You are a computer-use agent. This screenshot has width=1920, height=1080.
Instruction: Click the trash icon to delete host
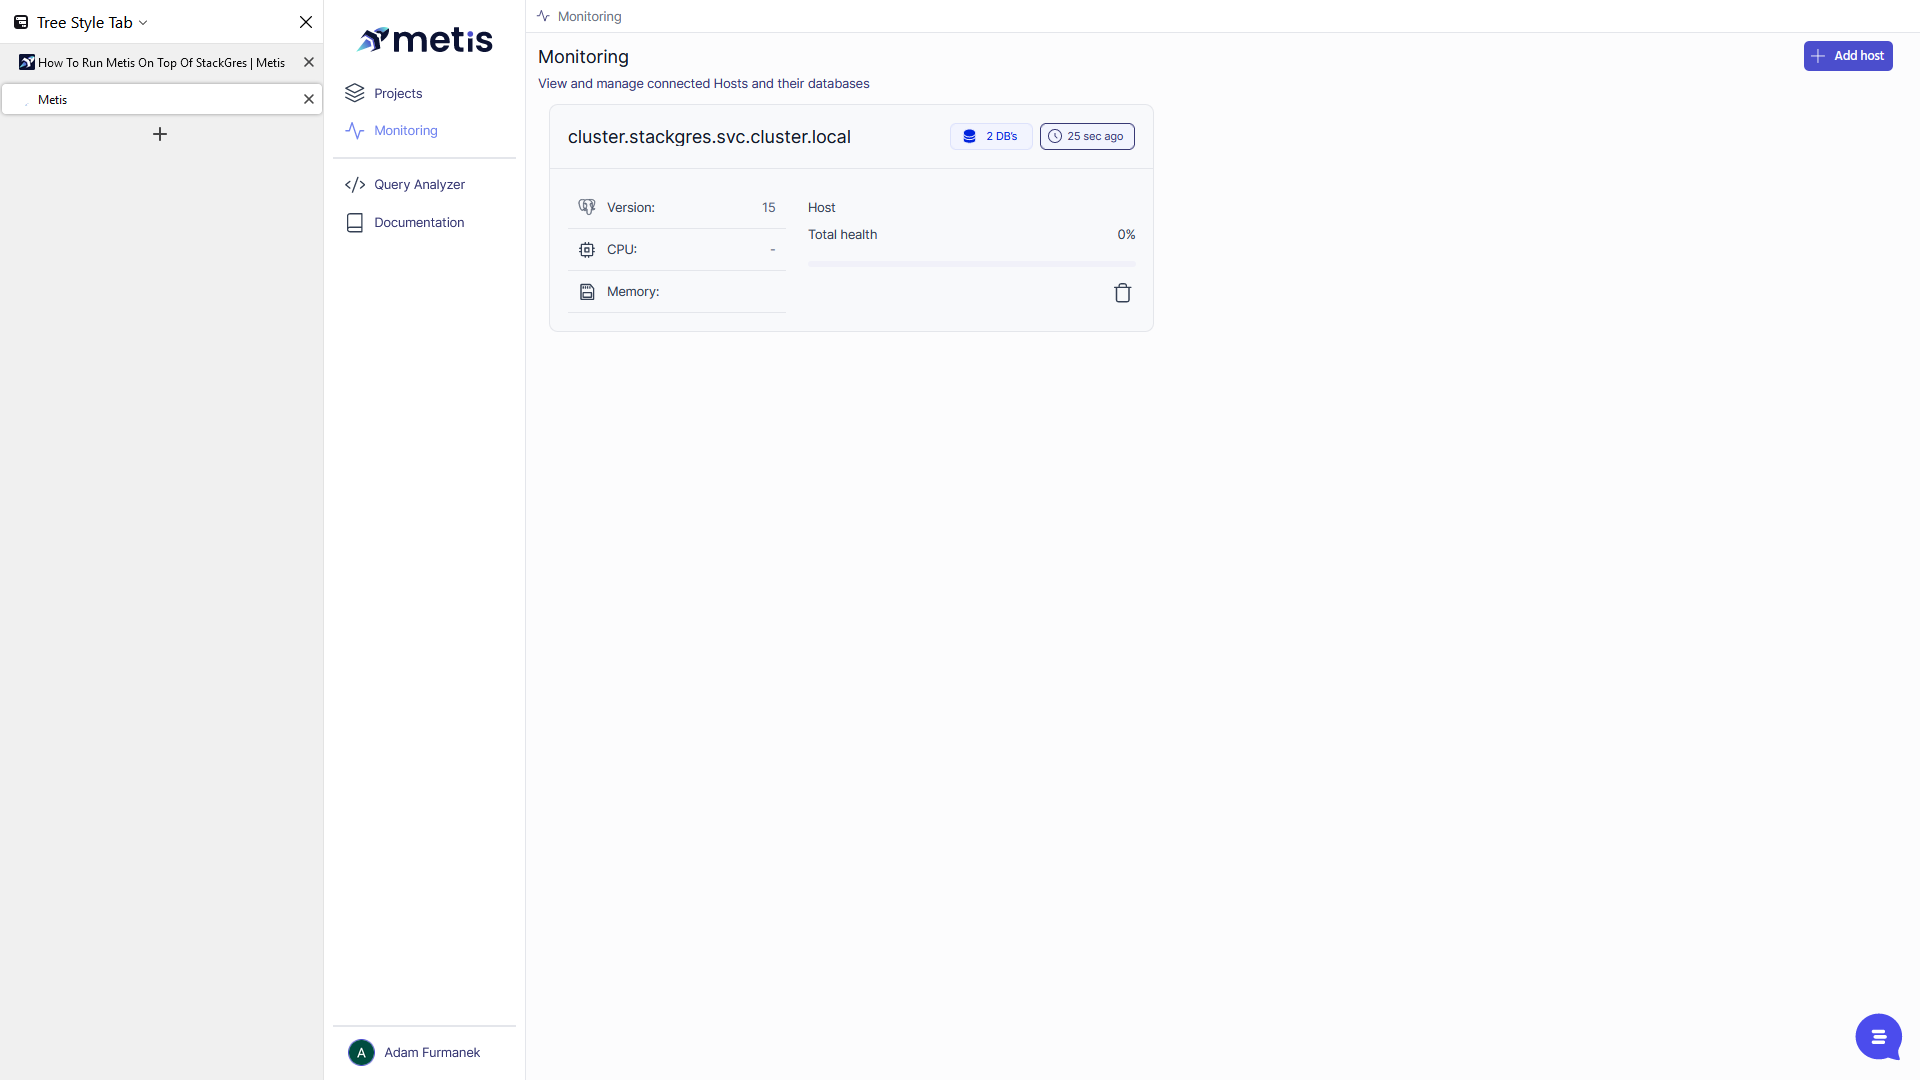pyautogui.click(x=1122, y=293)
